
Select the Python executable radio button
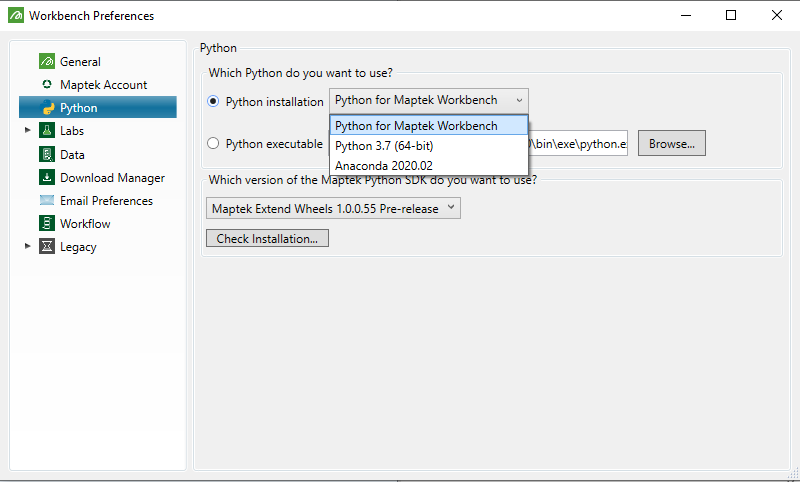213,143
